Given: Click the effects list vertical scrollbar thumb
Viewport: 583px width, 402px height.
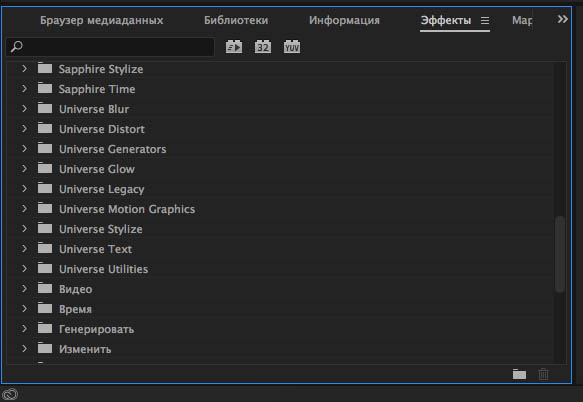Looking at the screenshot, I should pos(560,254).
